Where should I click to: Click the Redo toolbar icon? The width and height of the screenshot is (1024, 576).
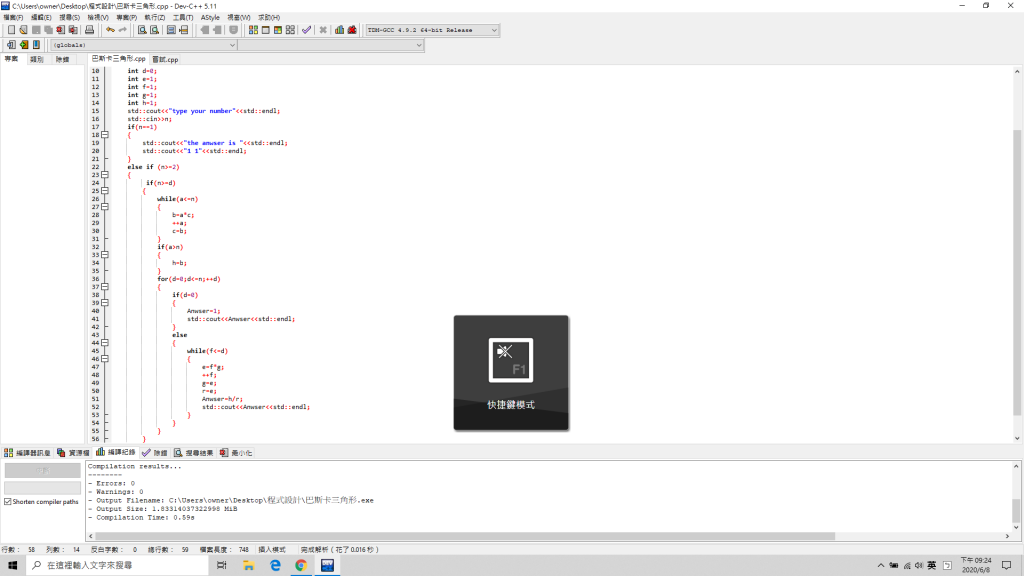click(123, 30)
